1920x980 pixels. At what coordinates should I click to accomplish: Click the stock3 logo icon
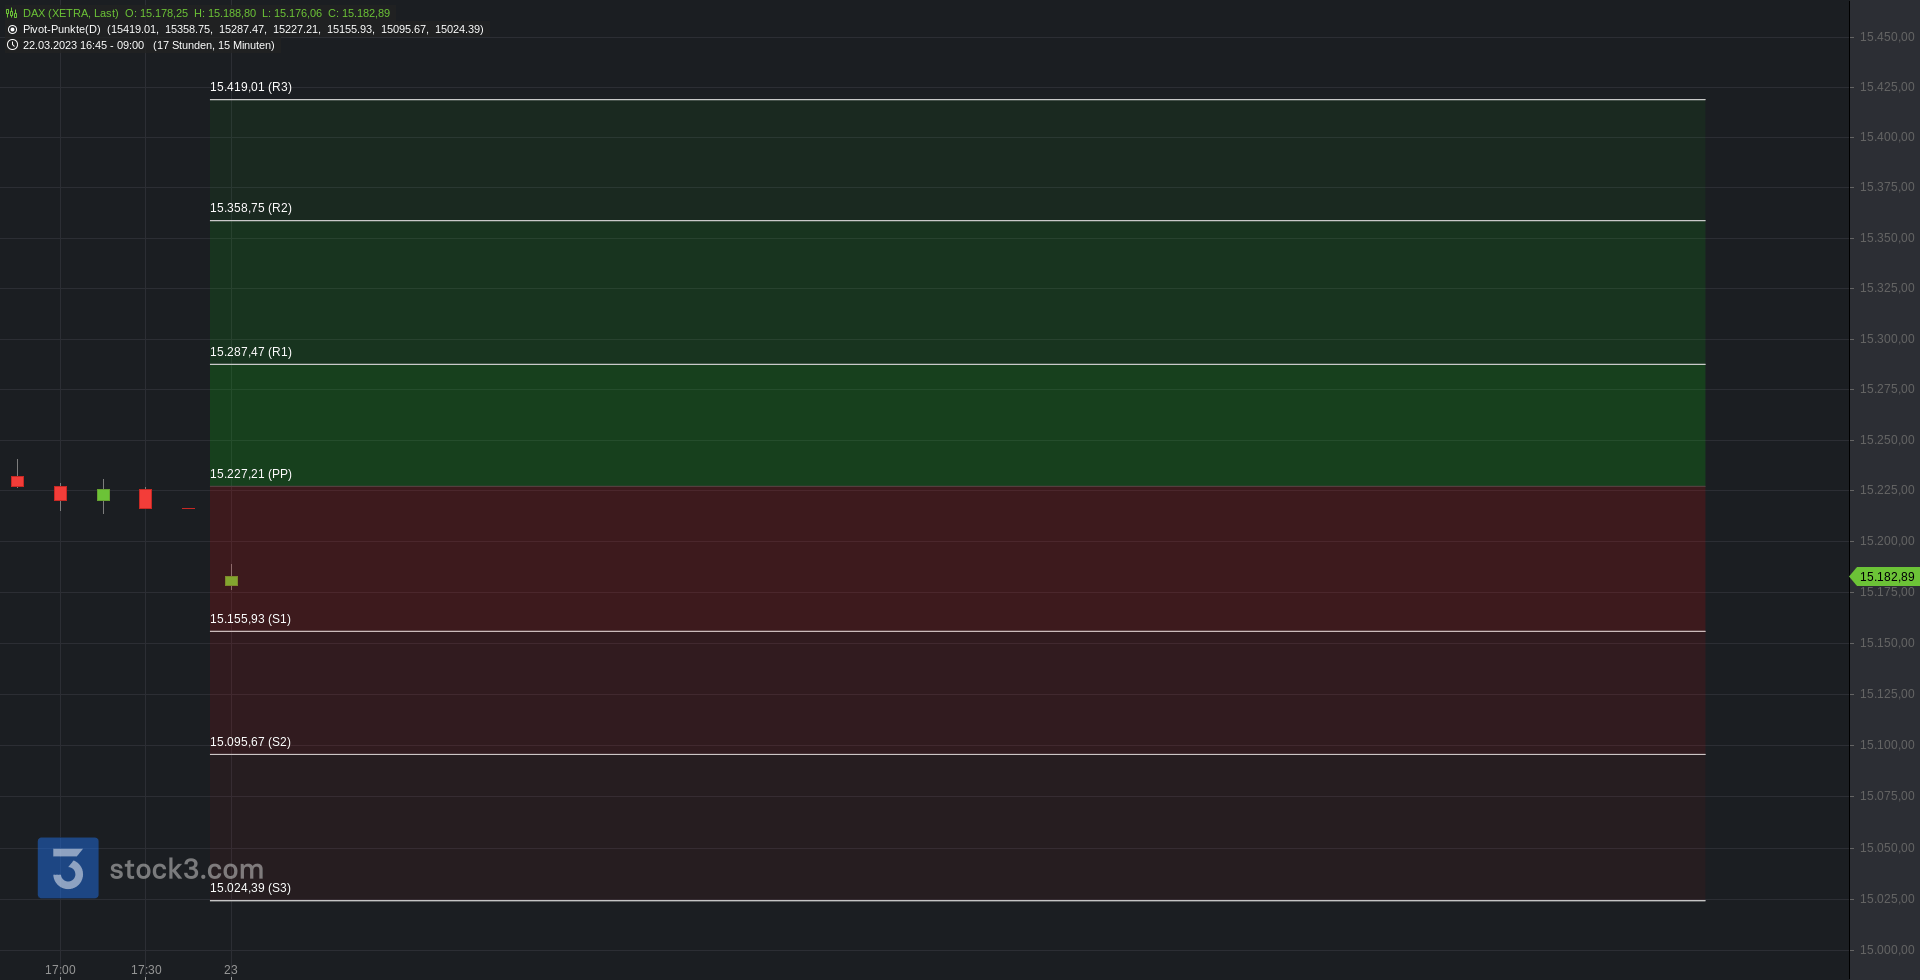[68, 868]
